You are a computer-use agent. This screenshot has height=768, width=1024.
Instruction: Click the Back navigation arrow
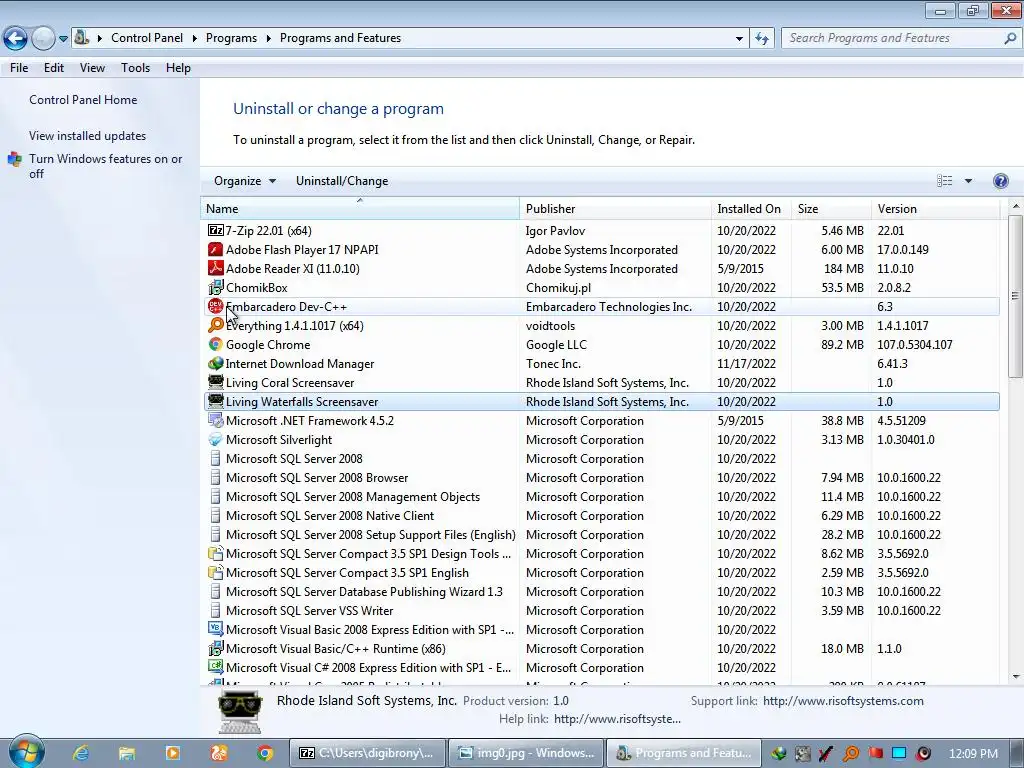16,39
